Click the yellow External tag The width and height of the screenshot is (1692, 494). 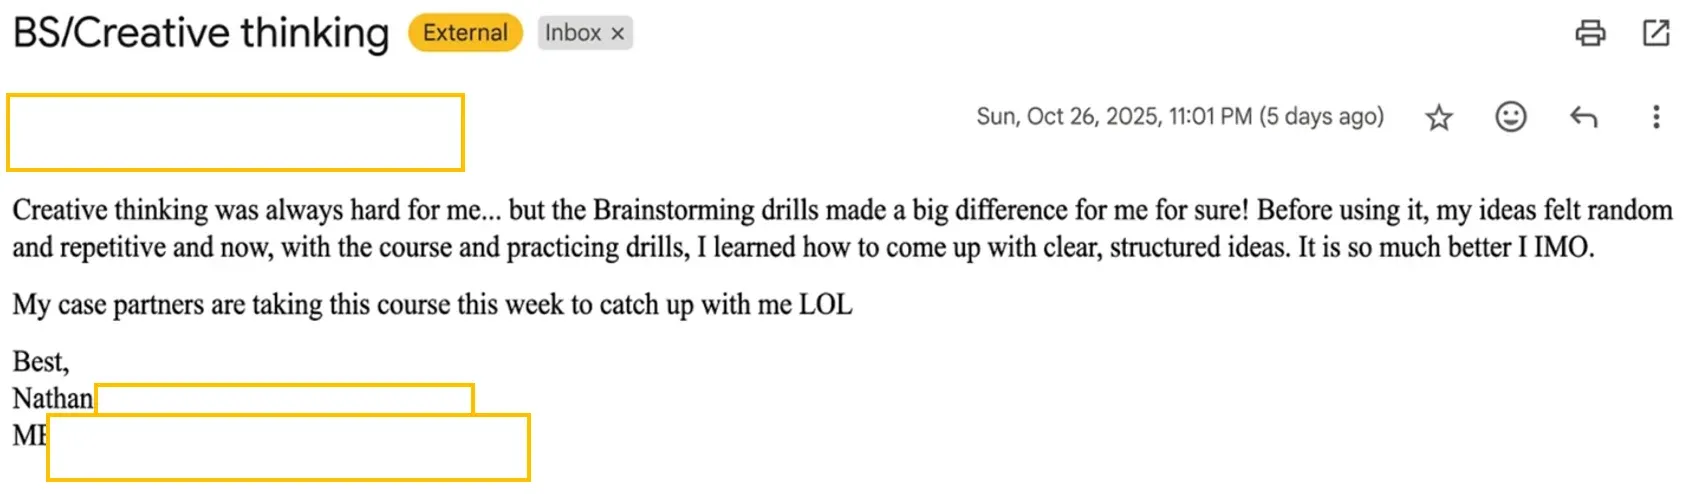pyautogui.click(x=465, y=33)
